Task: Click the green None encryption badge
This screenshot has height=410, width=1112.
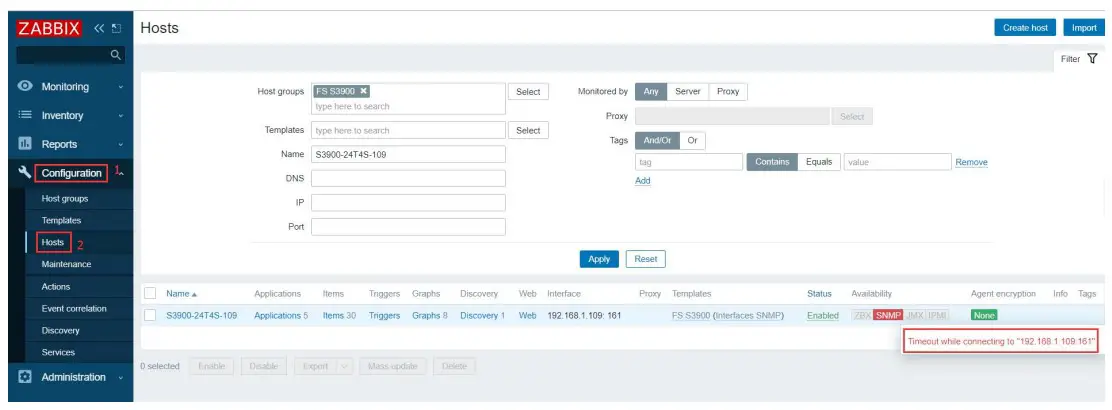Action: tap(984, 316)
